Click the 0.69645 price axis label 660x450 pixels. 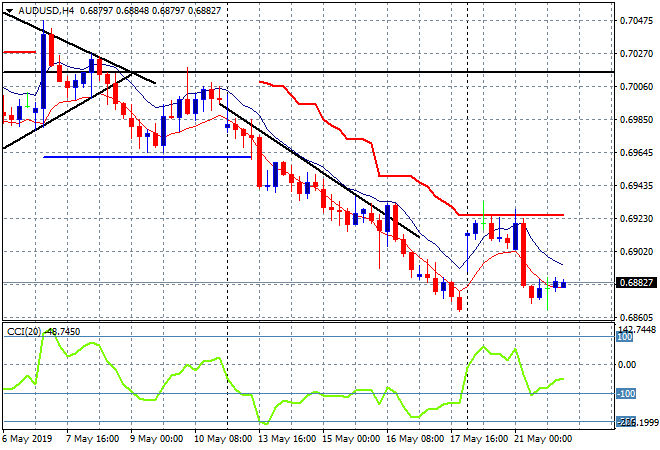click(636, 153)
